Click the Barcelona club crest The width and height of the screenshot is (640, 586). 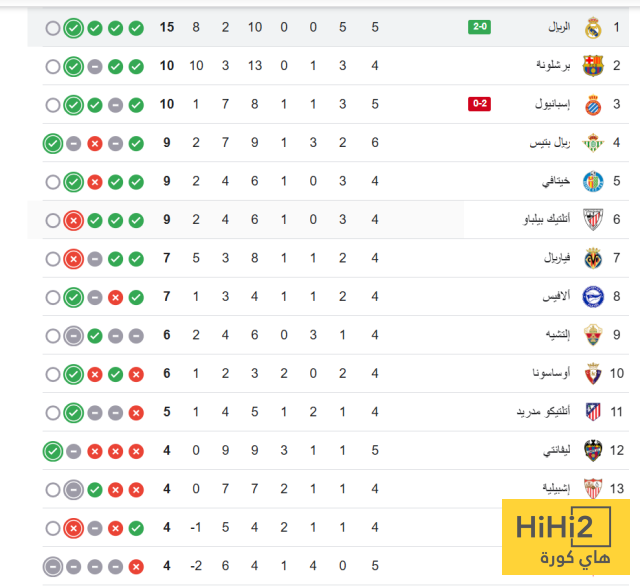coord(593,66)
